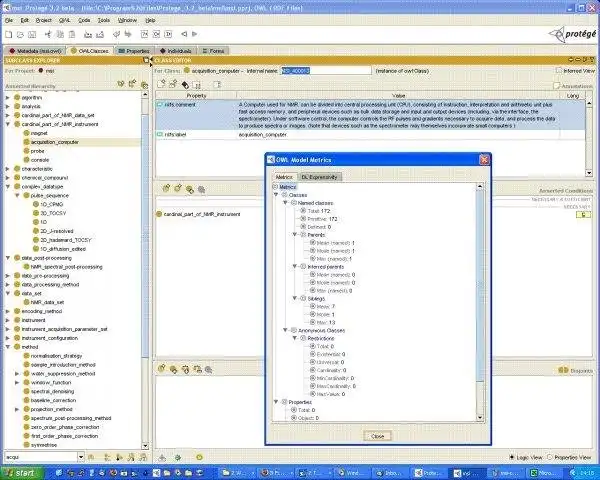Click the magnifier icon on the Asserted Conditions toolbar

[202, 189]
